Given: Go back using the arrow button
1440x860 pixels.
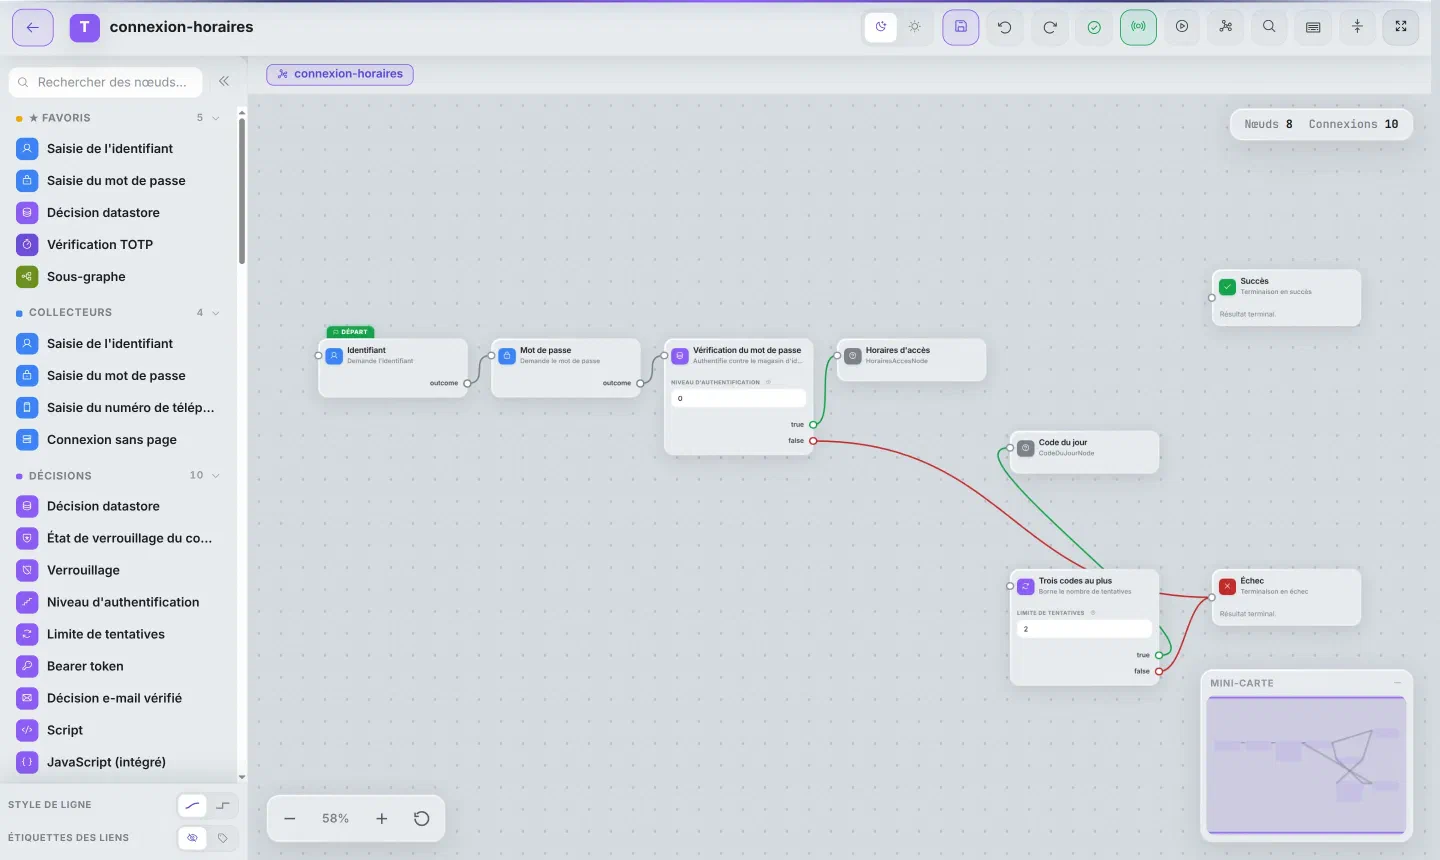Looking at the screenshot, I should pyautogui.click(x=33, y=27).
